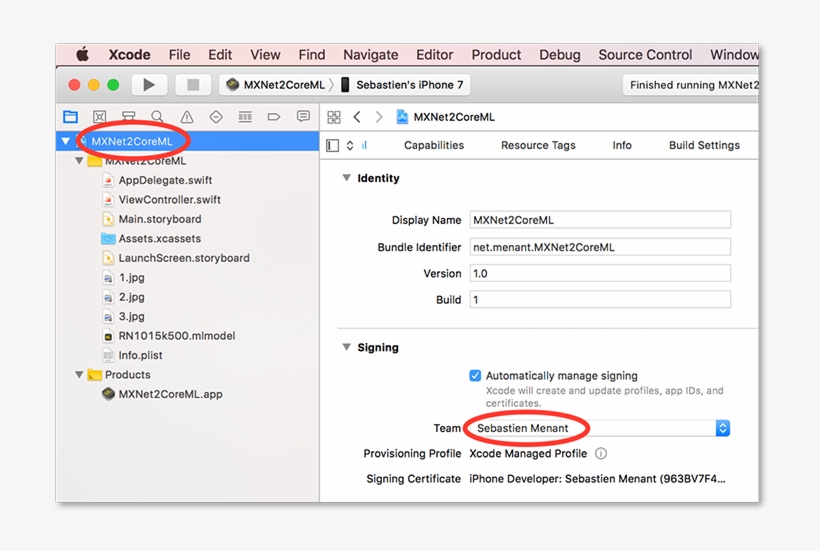This screenshot has width=820, height=551.
Task: Uncheck Automatically manage signing
Action: click(475, 375)
